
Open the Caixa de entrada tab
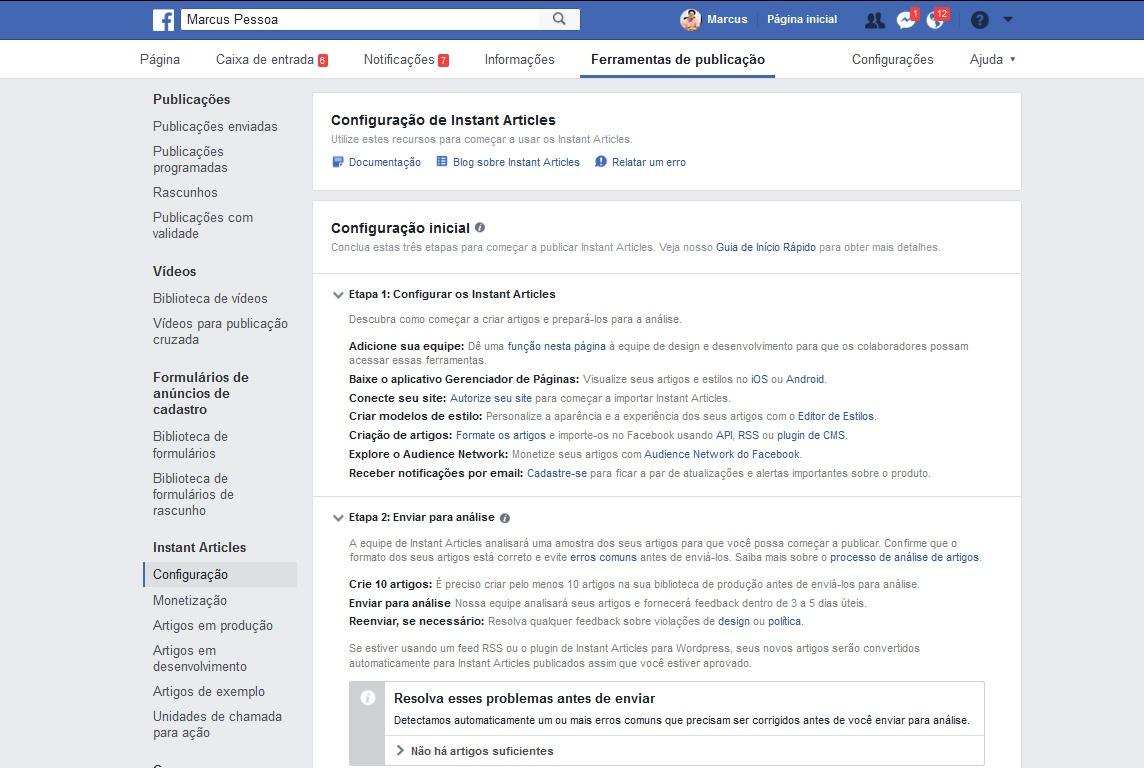tap(271, 60)
